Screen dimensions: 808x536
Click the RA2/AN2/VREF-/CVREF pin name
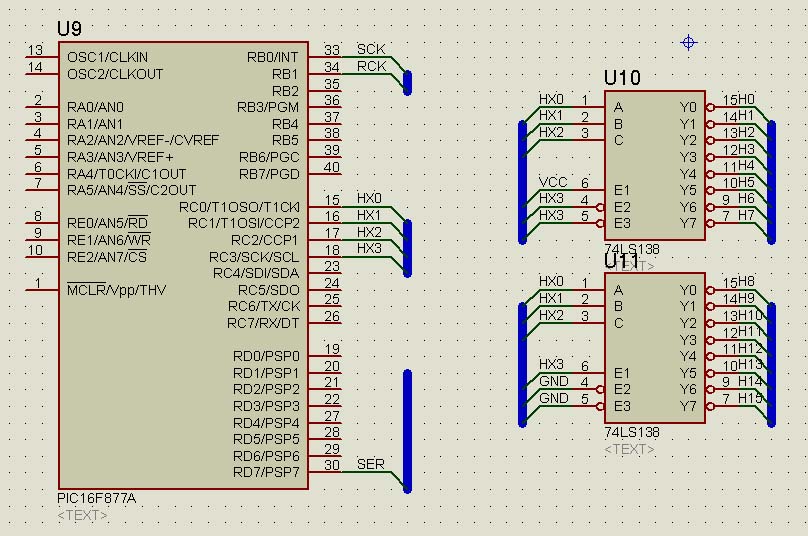[x=143, y=140]
